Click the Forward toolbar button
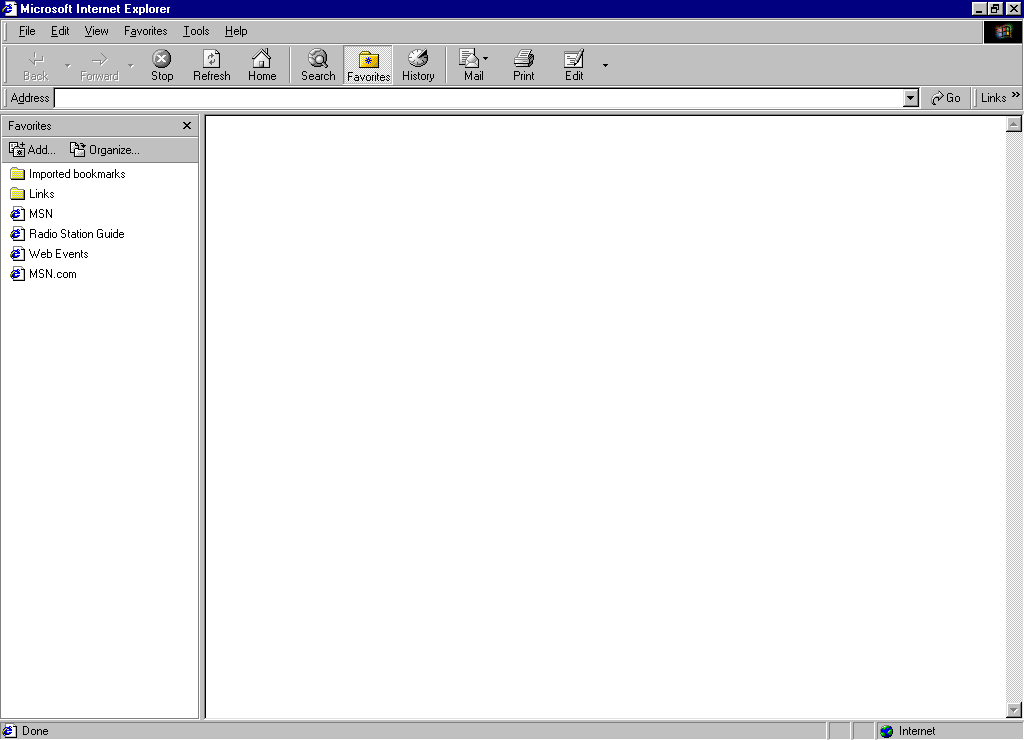The image size is (1024, 740). (x=99, y=65)
